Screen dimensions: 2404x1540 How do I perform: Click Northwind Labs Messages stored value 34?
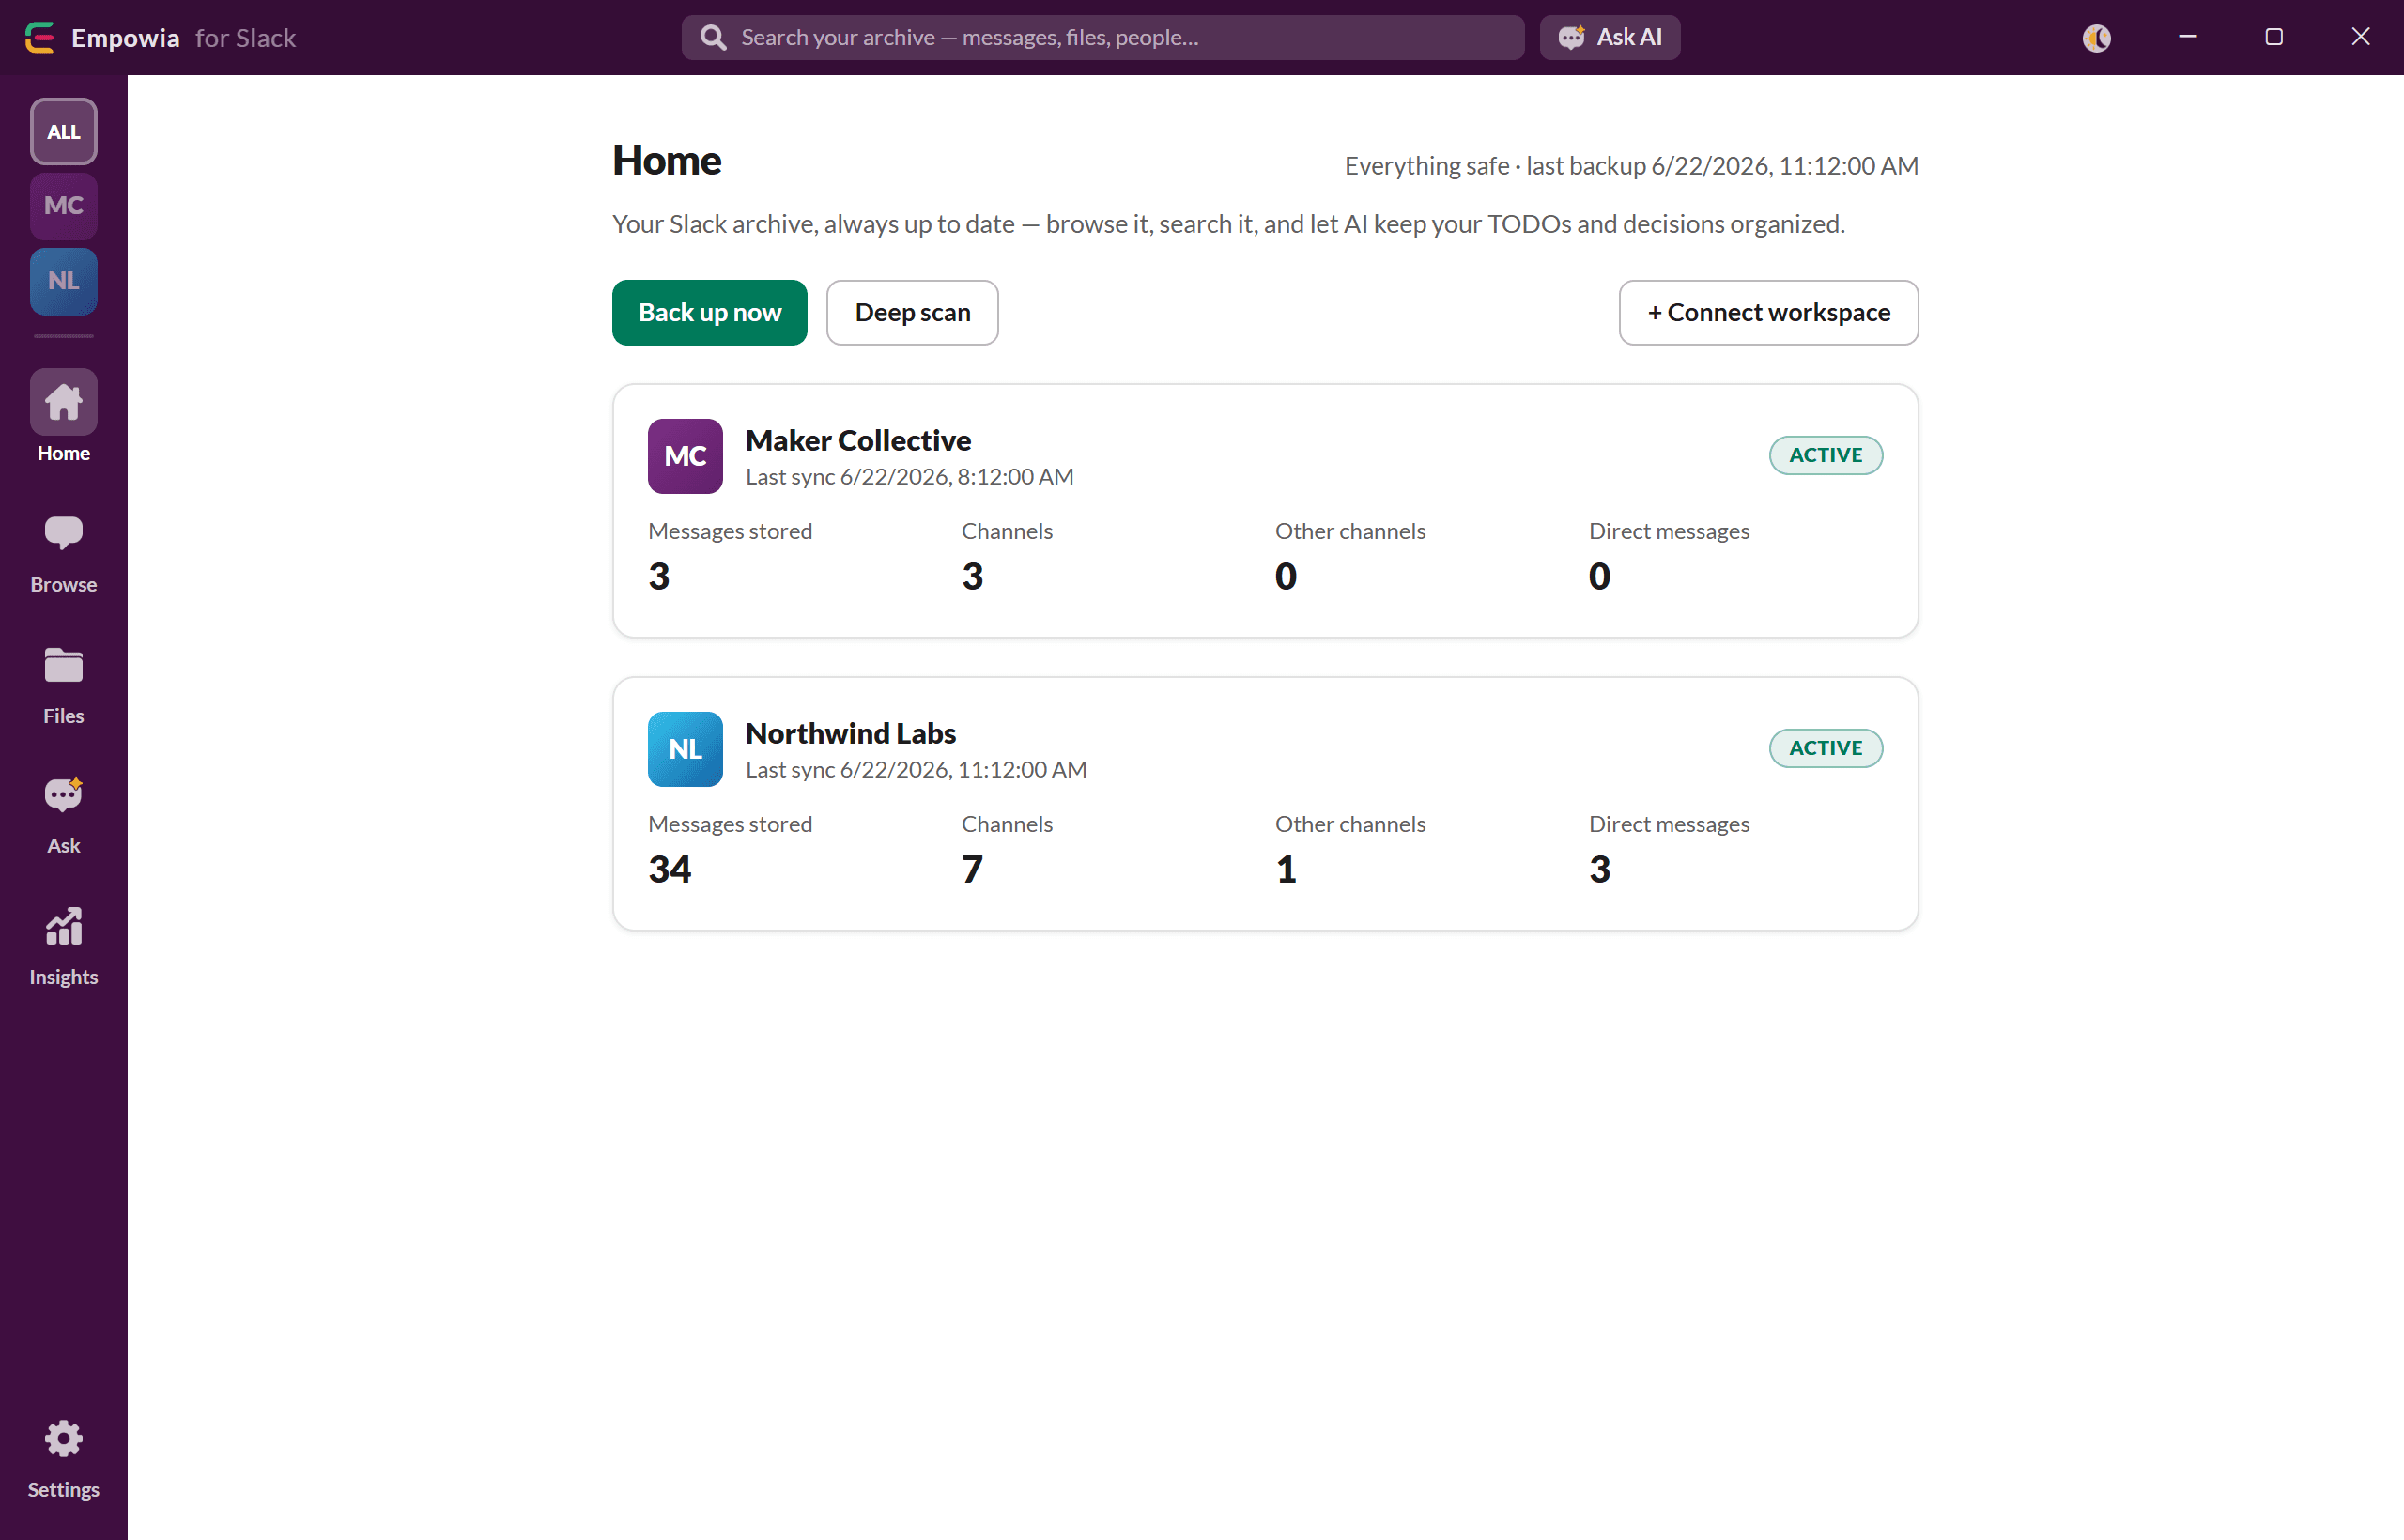pyautogui.click(x=670, y=869)
